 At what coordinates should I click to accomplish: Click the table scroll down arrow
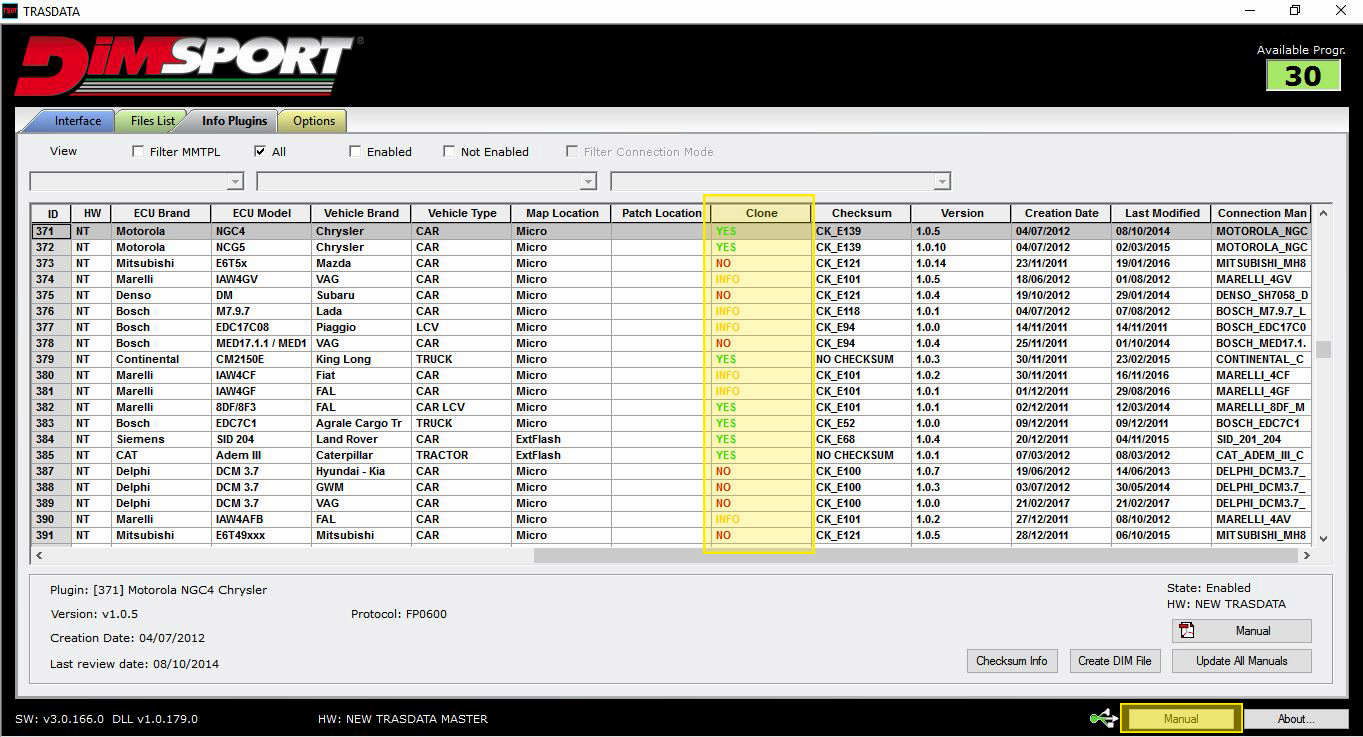point(1323,538)
